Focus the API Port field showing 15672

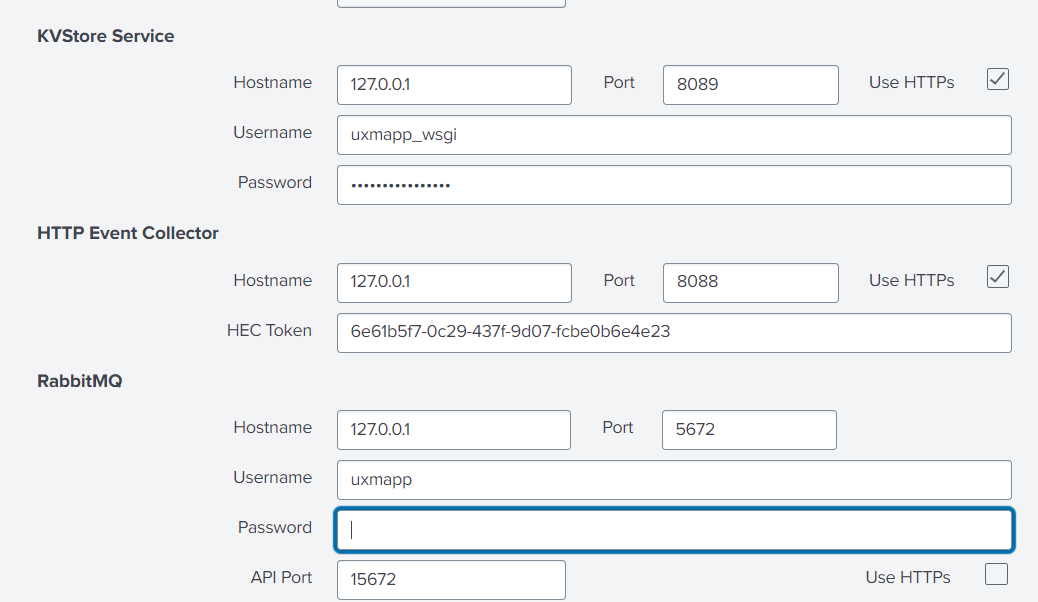point(450,580)
